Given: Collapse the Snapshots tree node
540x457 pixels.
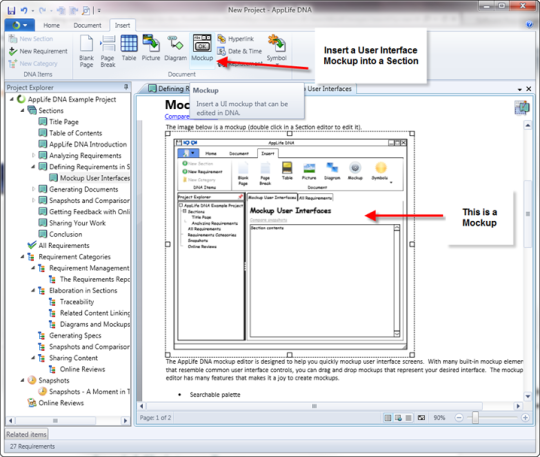Looking at the screenshot, I should pyautogui.click(x=22, y=380).
